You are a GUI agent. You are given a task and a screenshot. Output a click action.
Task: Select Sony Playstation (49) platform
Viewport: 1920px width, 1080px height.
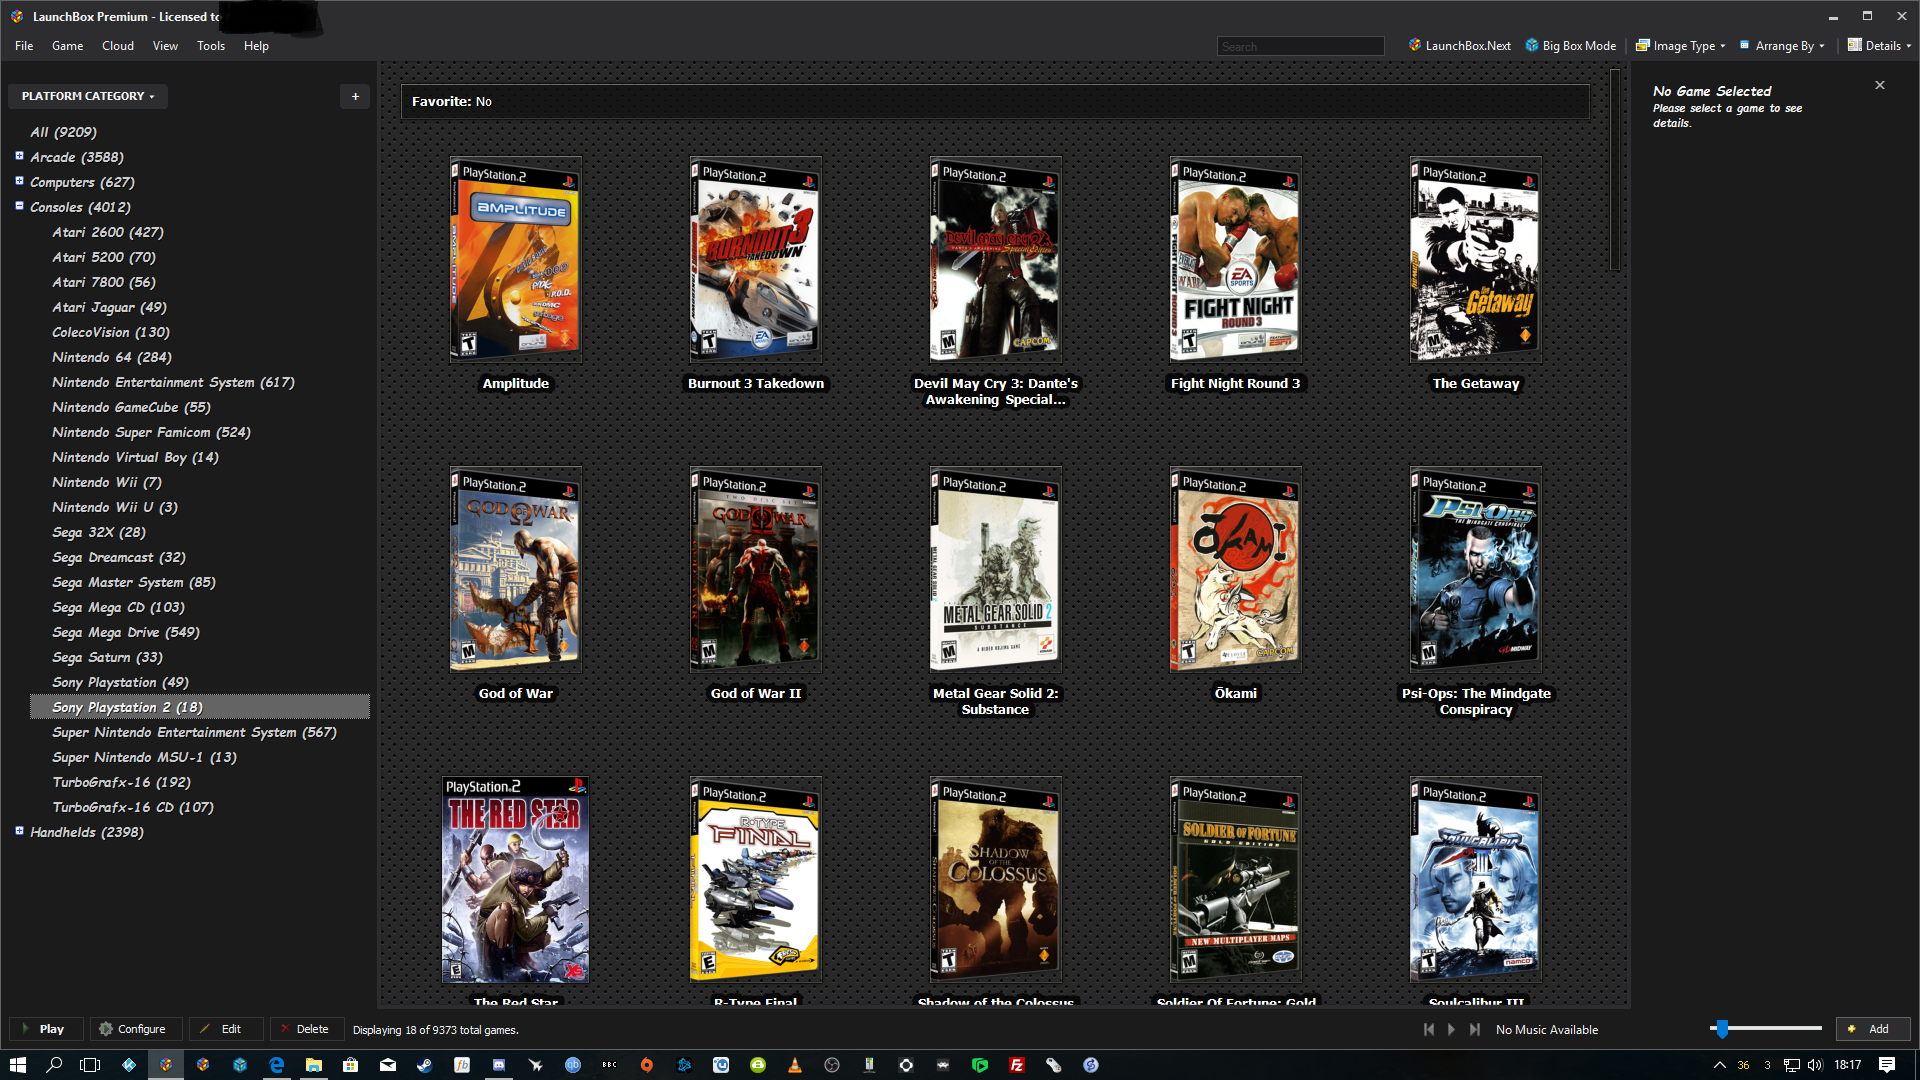pos(120,682)
